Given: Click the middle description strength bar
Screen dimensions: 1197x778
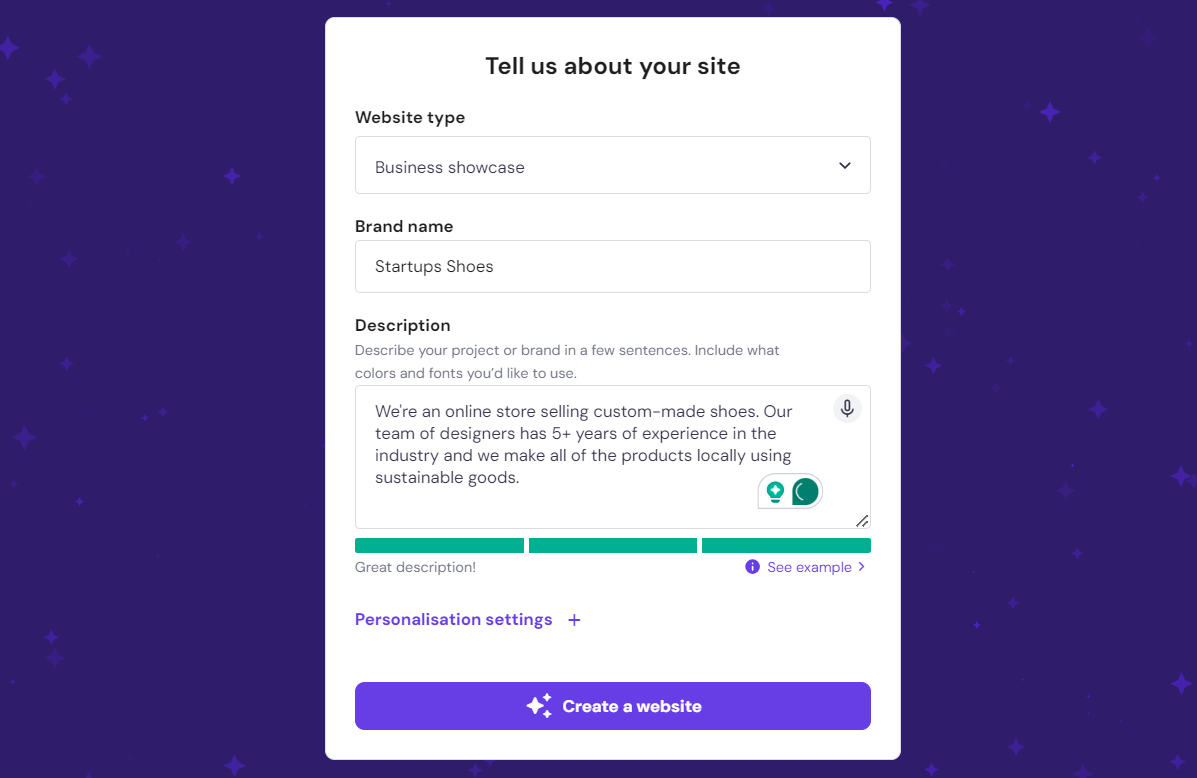Looking at the screenshot, I should 612,545.
